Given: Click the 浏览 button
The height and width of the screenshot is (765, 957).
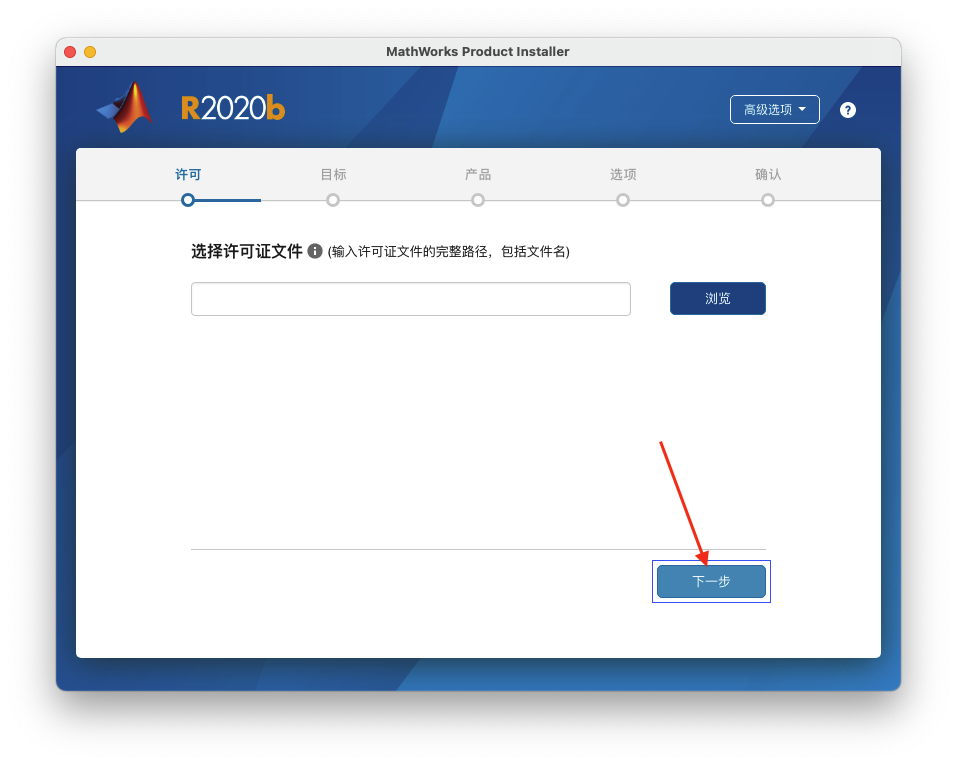Looking at the screenshot, I should 717,299.
